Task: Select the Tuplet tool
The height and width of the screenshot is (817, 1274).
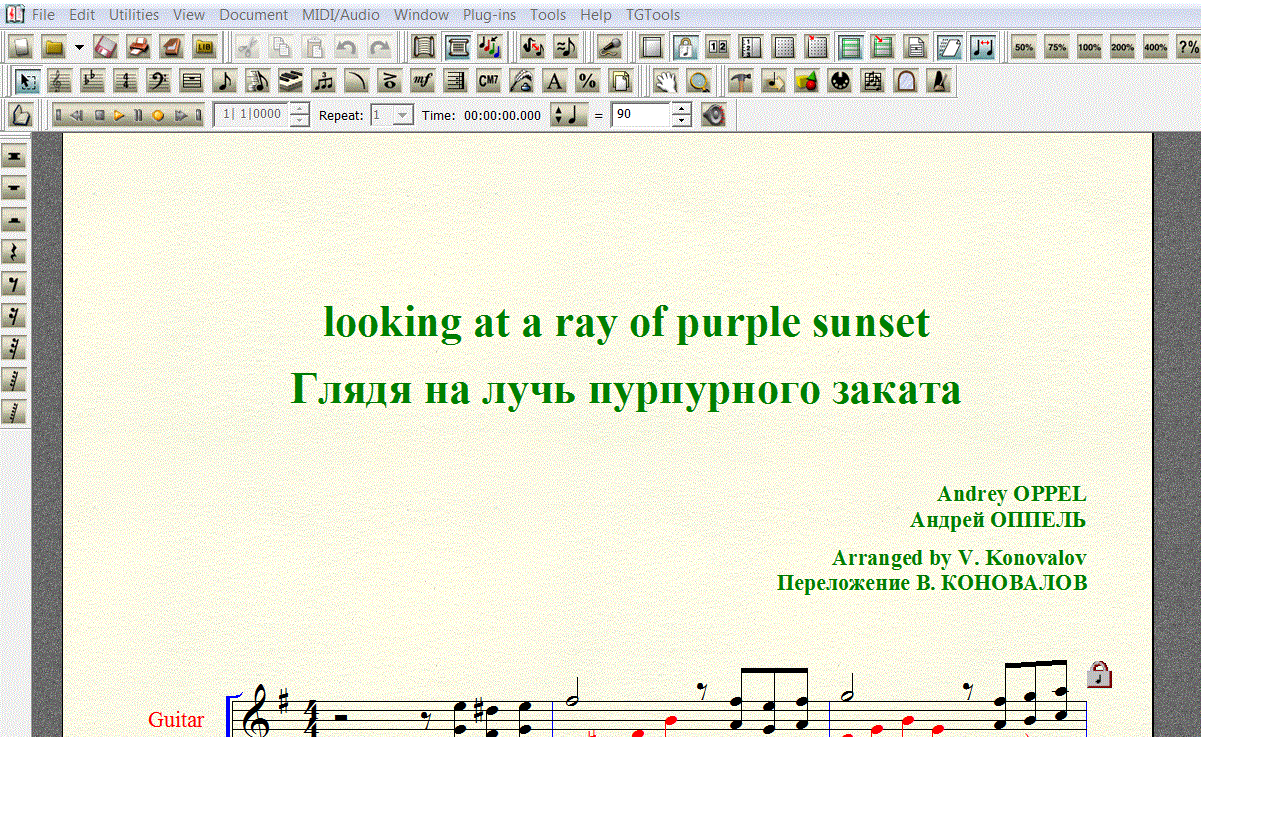Action: click(324, 81)
